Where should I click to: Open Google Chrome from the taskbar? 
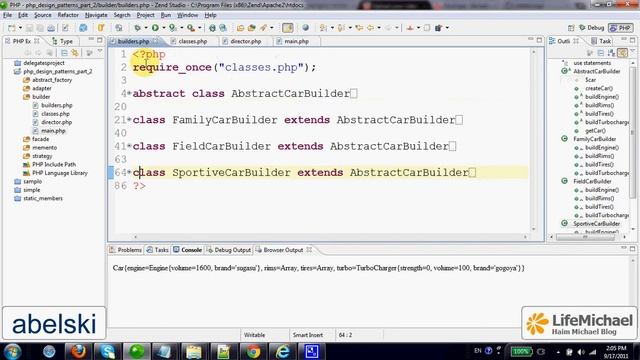tap(253, 351)
